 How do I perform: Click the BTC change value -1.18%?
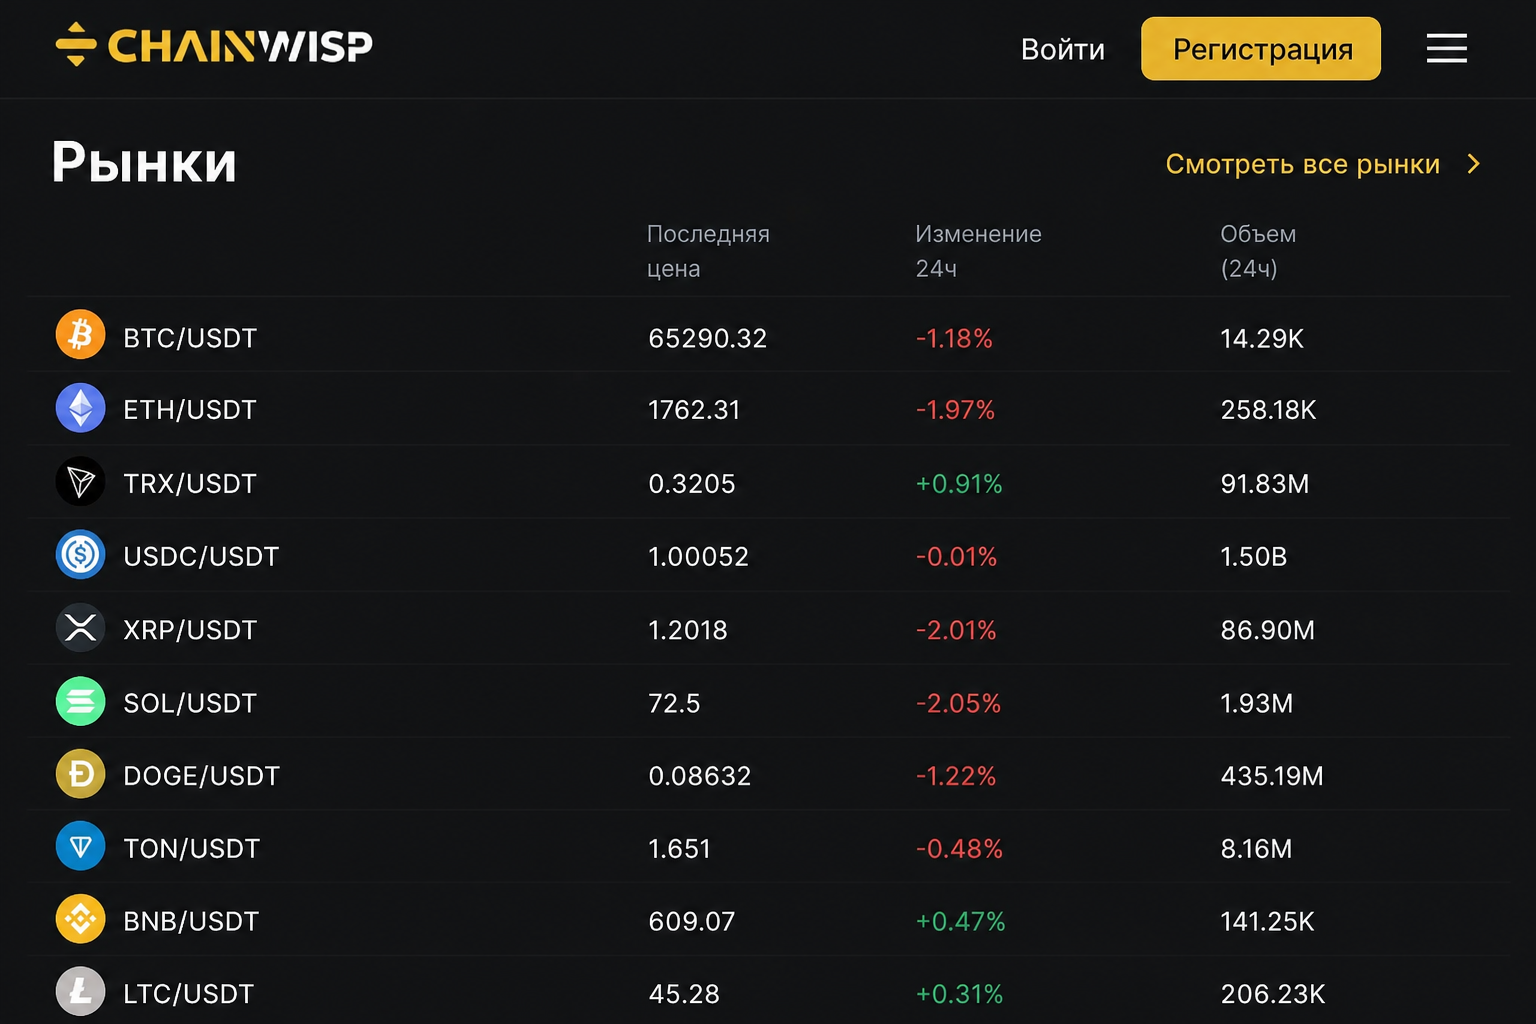coord(954,338)
